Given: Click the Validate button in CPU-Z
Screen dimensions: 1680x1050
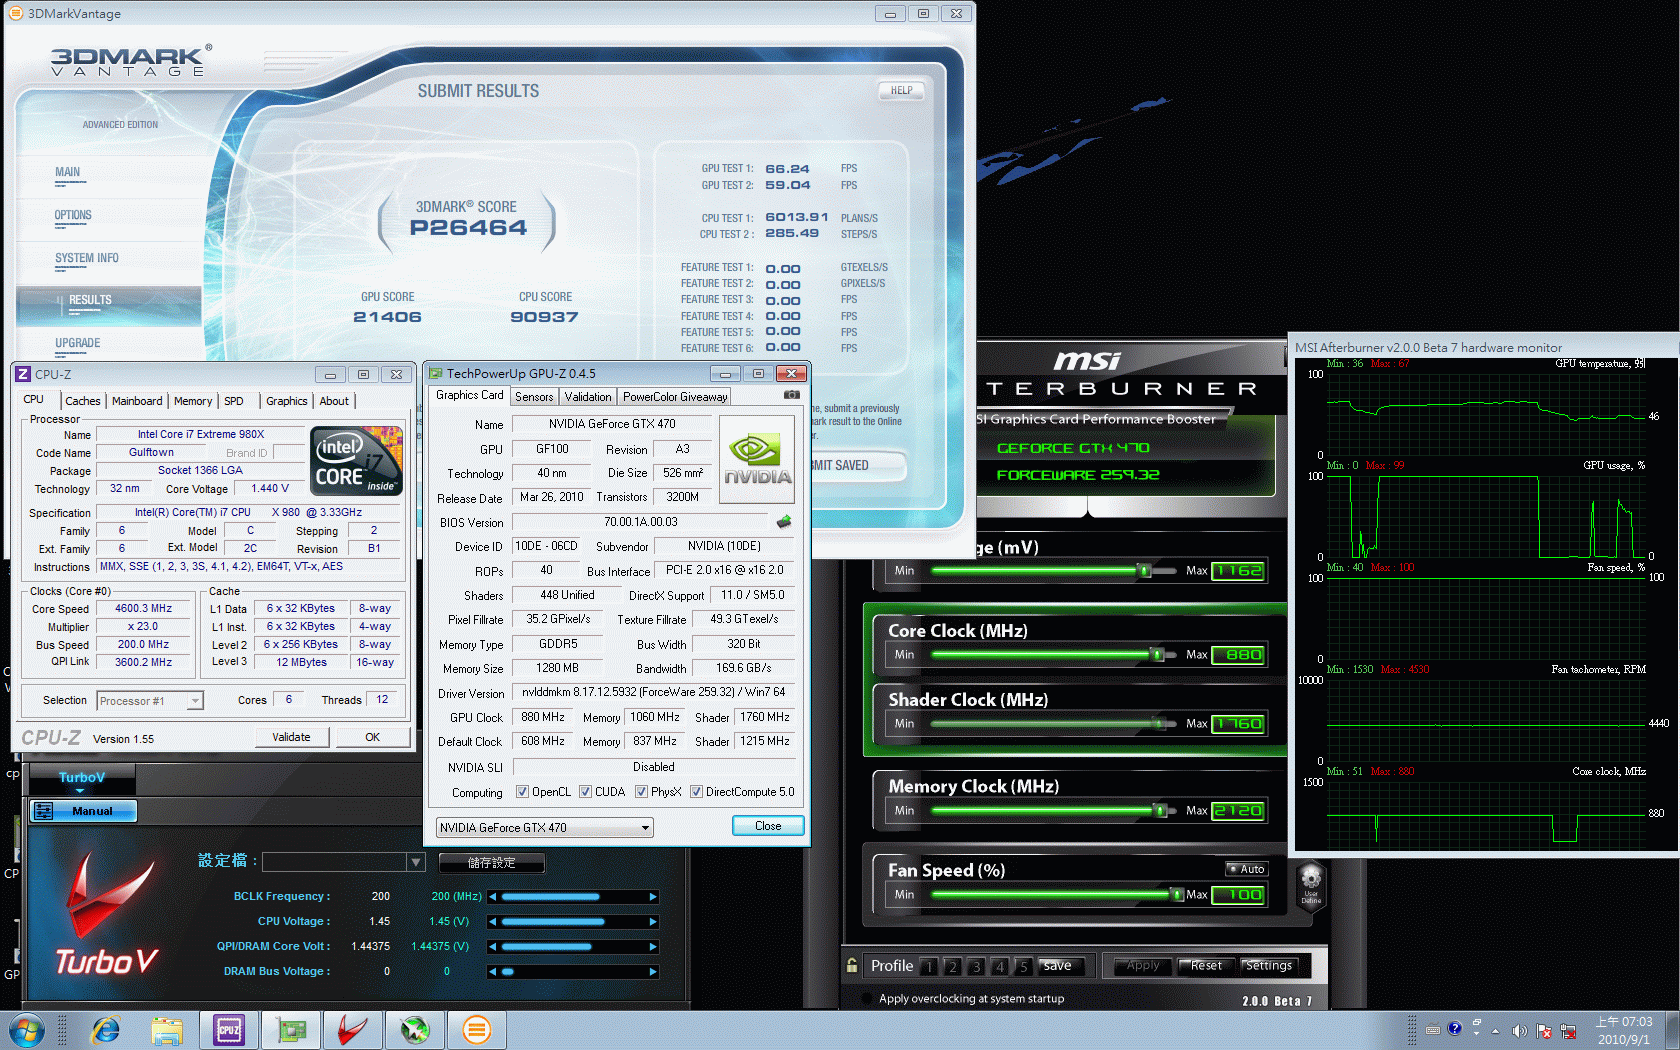Looking at the screenshot, I should pyautogui.click(x=291, y=737).
